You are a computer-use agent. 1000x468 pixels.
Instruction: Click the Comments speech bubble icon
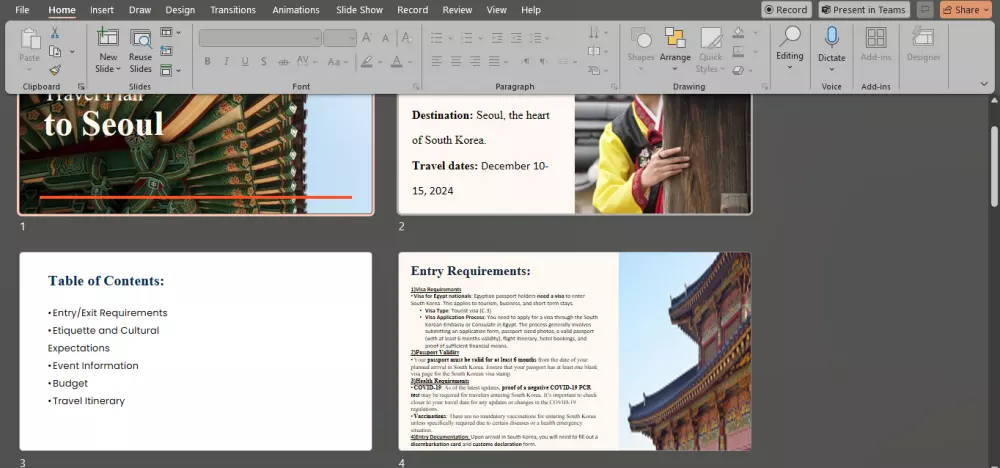click(925, 10)
